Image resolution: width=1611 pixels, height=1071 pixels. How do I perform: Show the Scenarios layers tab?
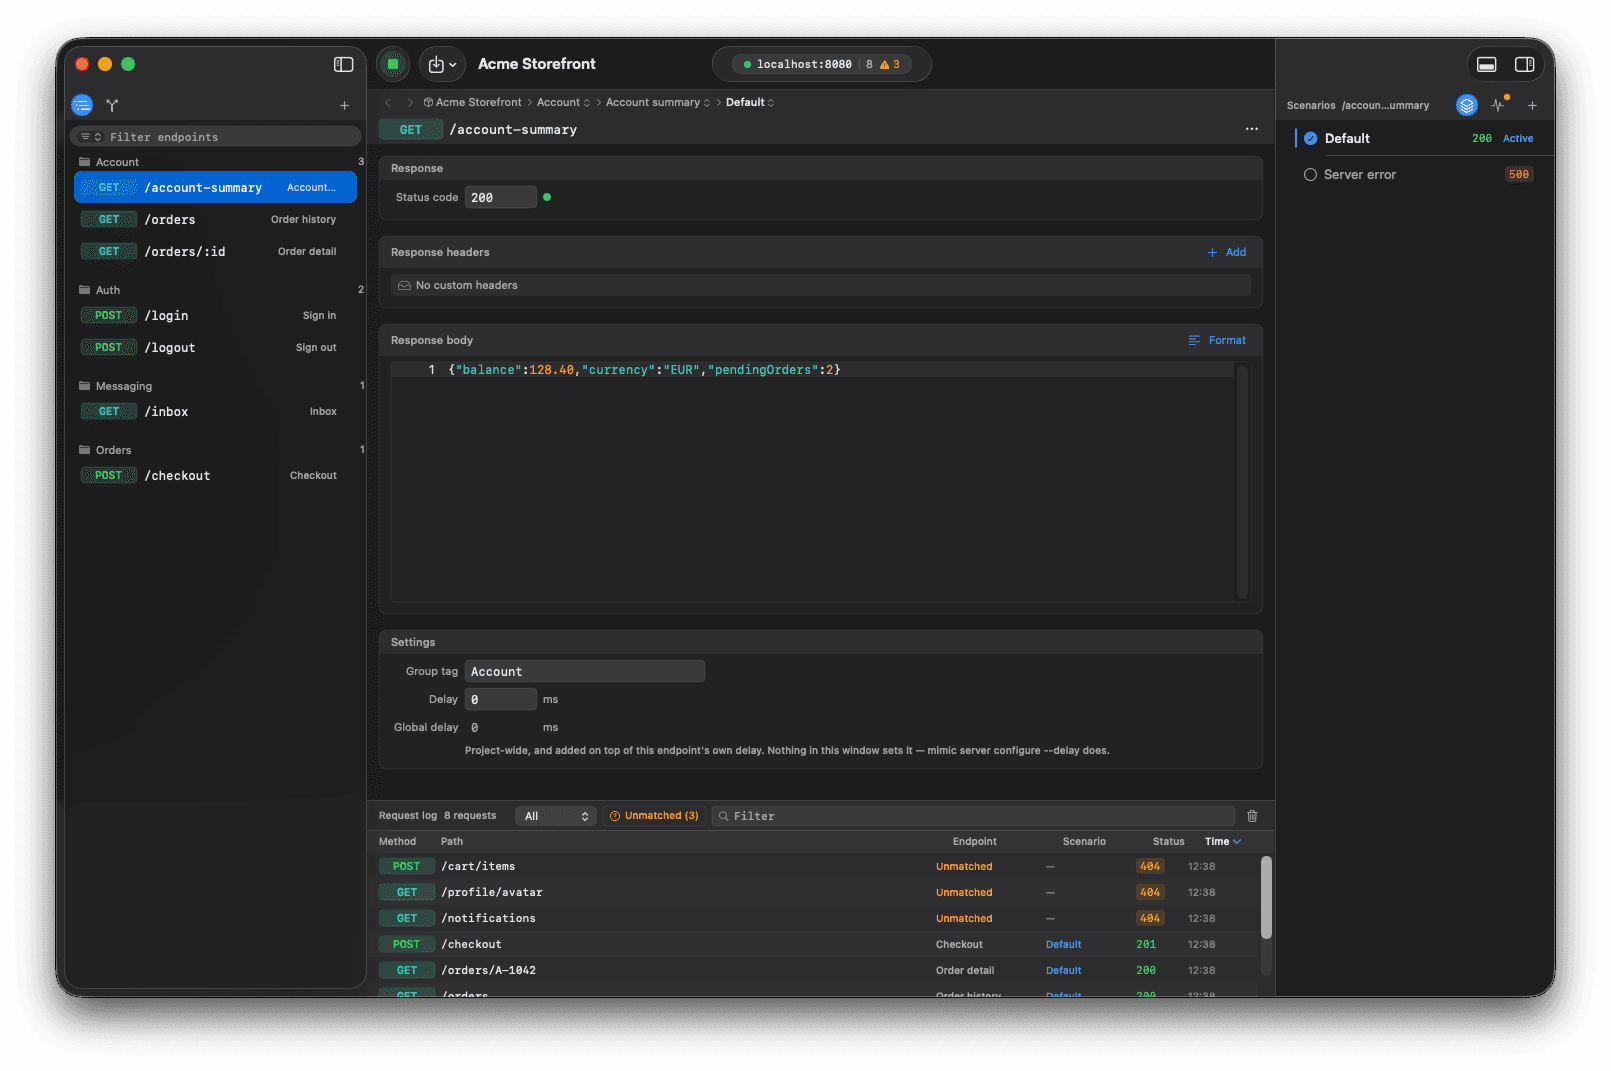pyautogui.click(x=1467, y=105)
